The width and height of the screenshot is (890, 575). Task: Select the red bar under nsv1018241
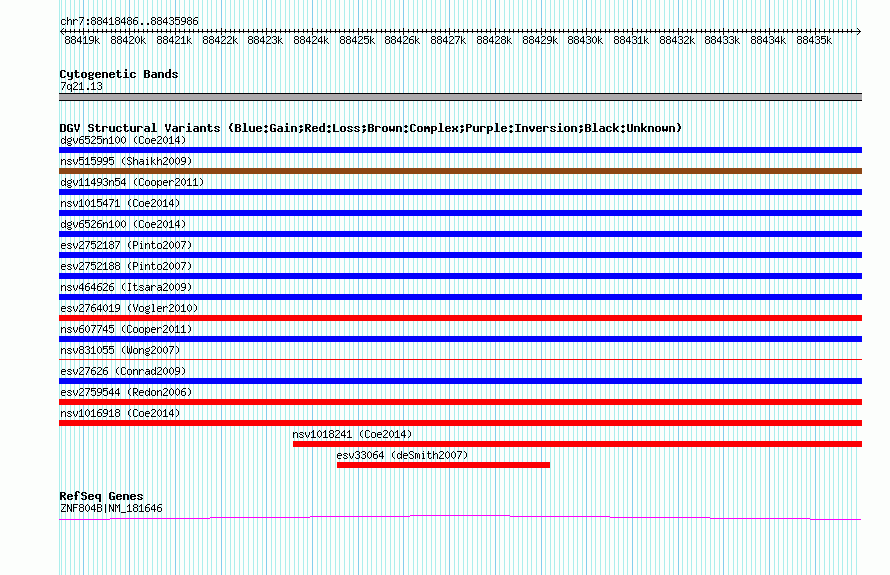click(x=577, y=444)
